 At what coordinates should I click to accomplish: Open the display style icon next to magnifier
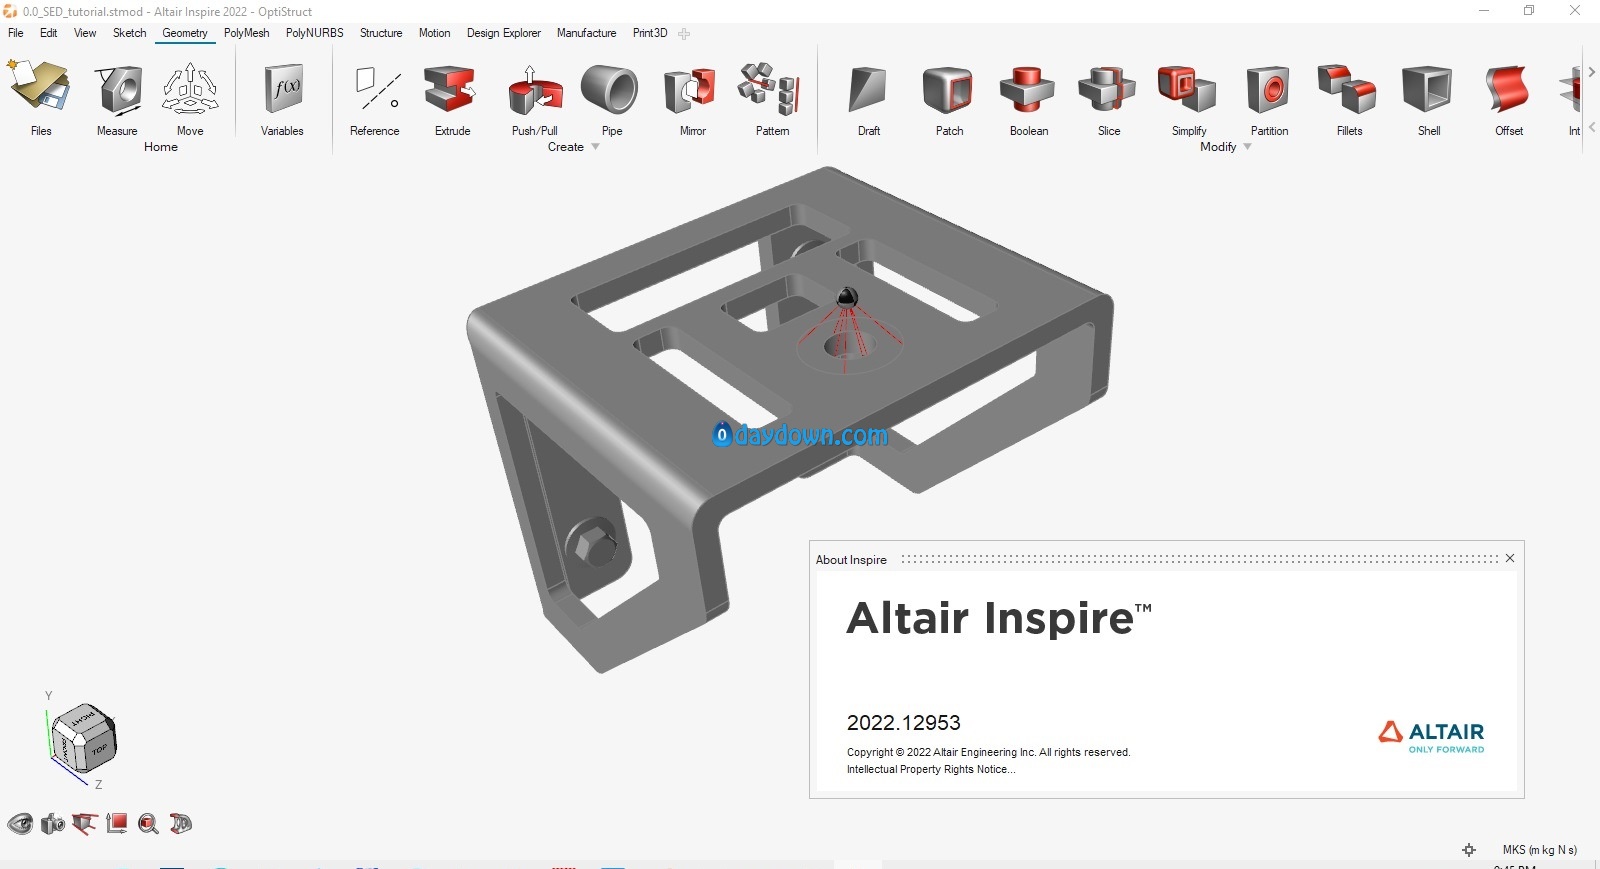(180, 824)
